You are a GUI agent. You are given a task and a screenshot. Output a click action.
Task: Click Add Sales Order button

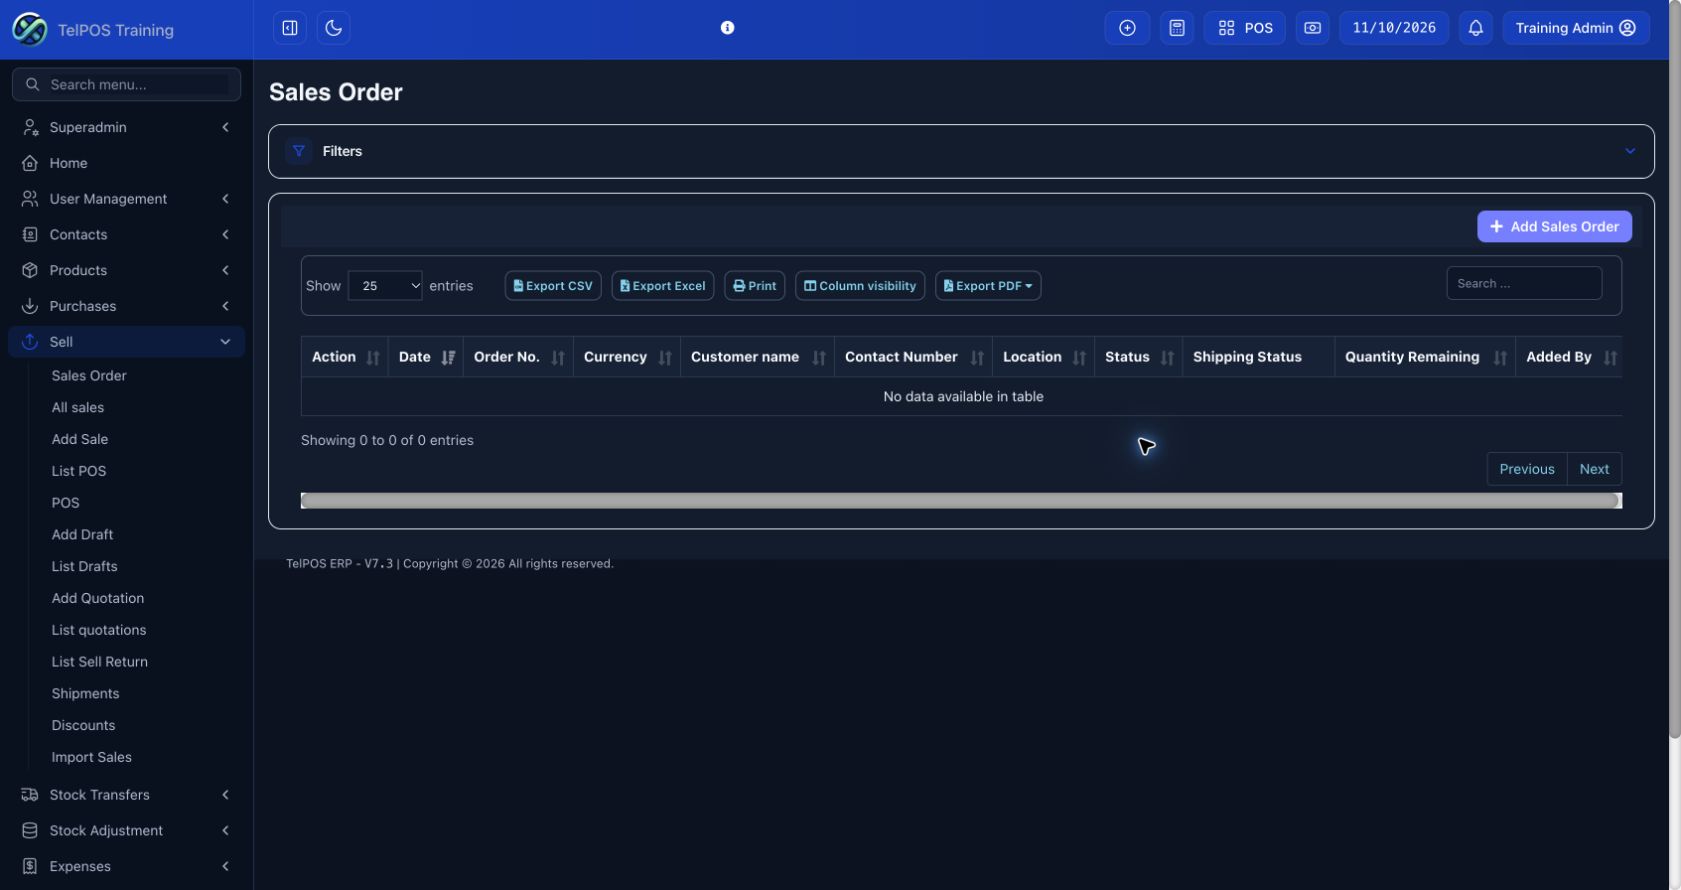(x=1554, y=227)
